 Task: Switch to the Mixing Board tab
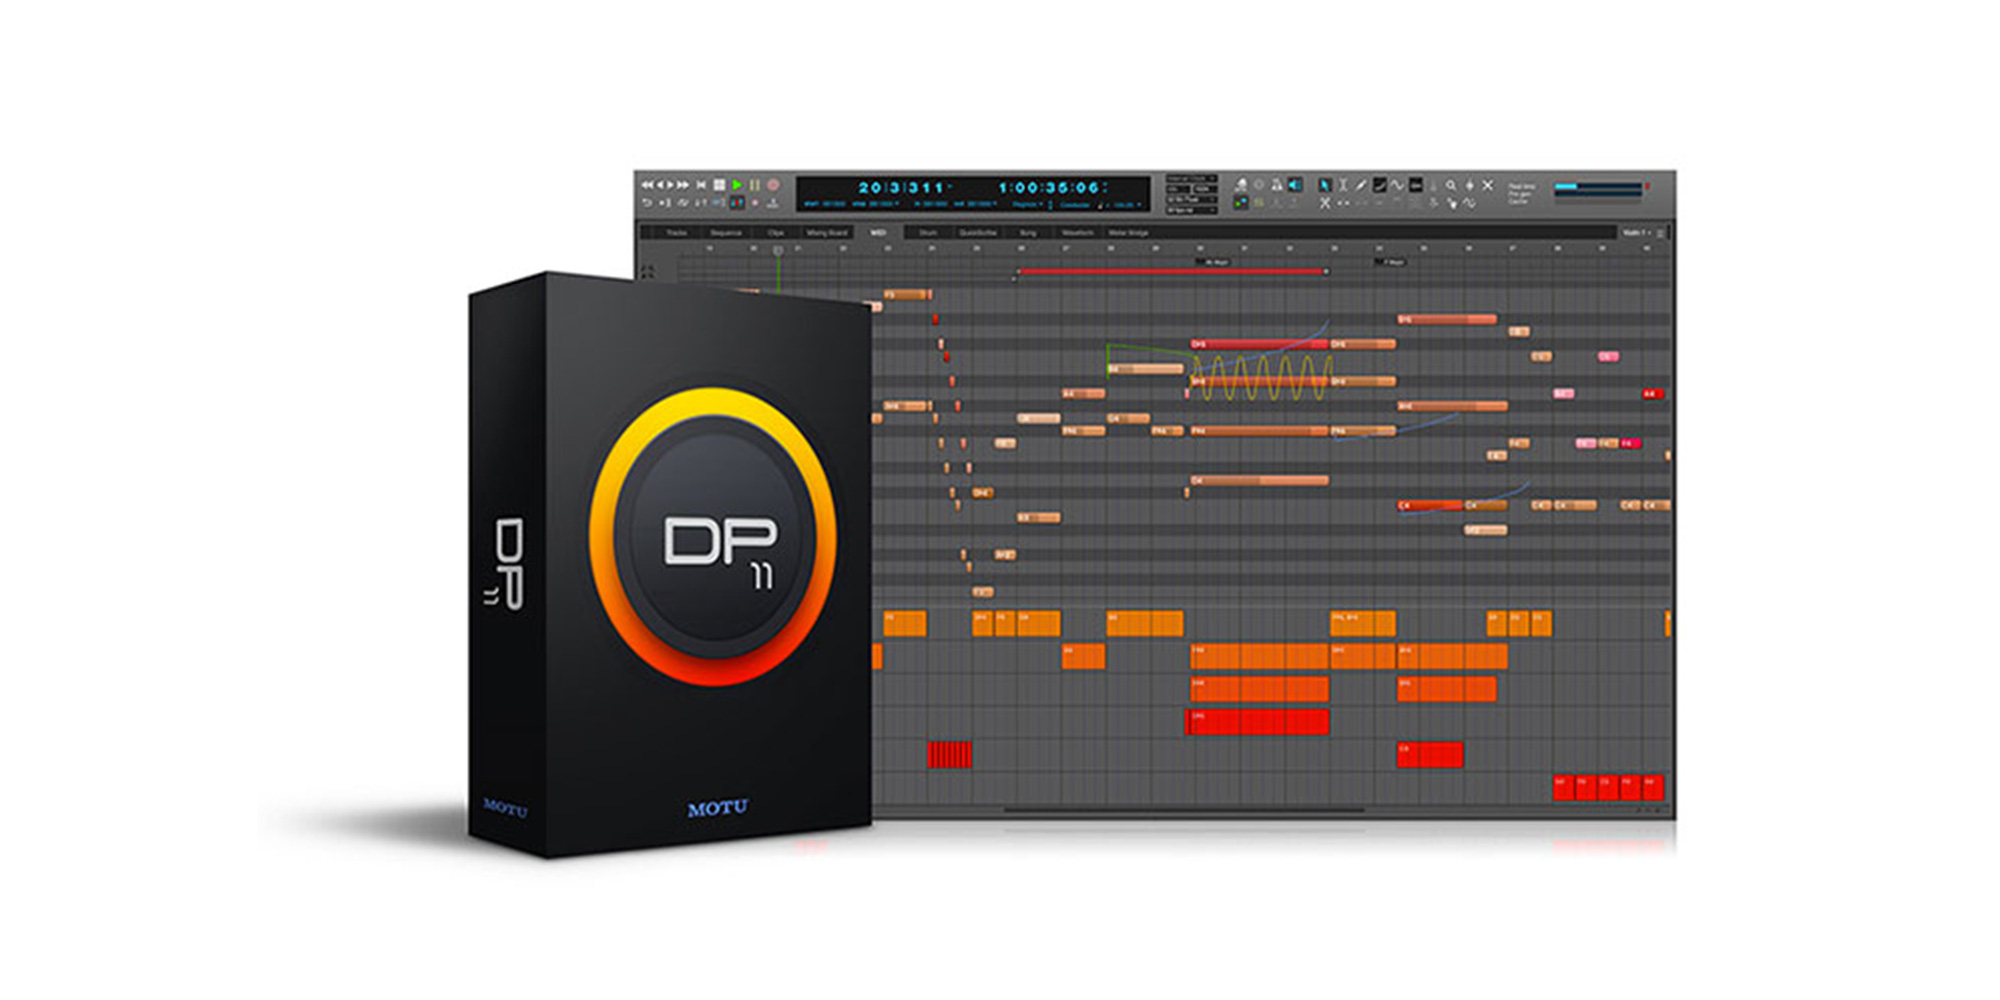(826, 232)
